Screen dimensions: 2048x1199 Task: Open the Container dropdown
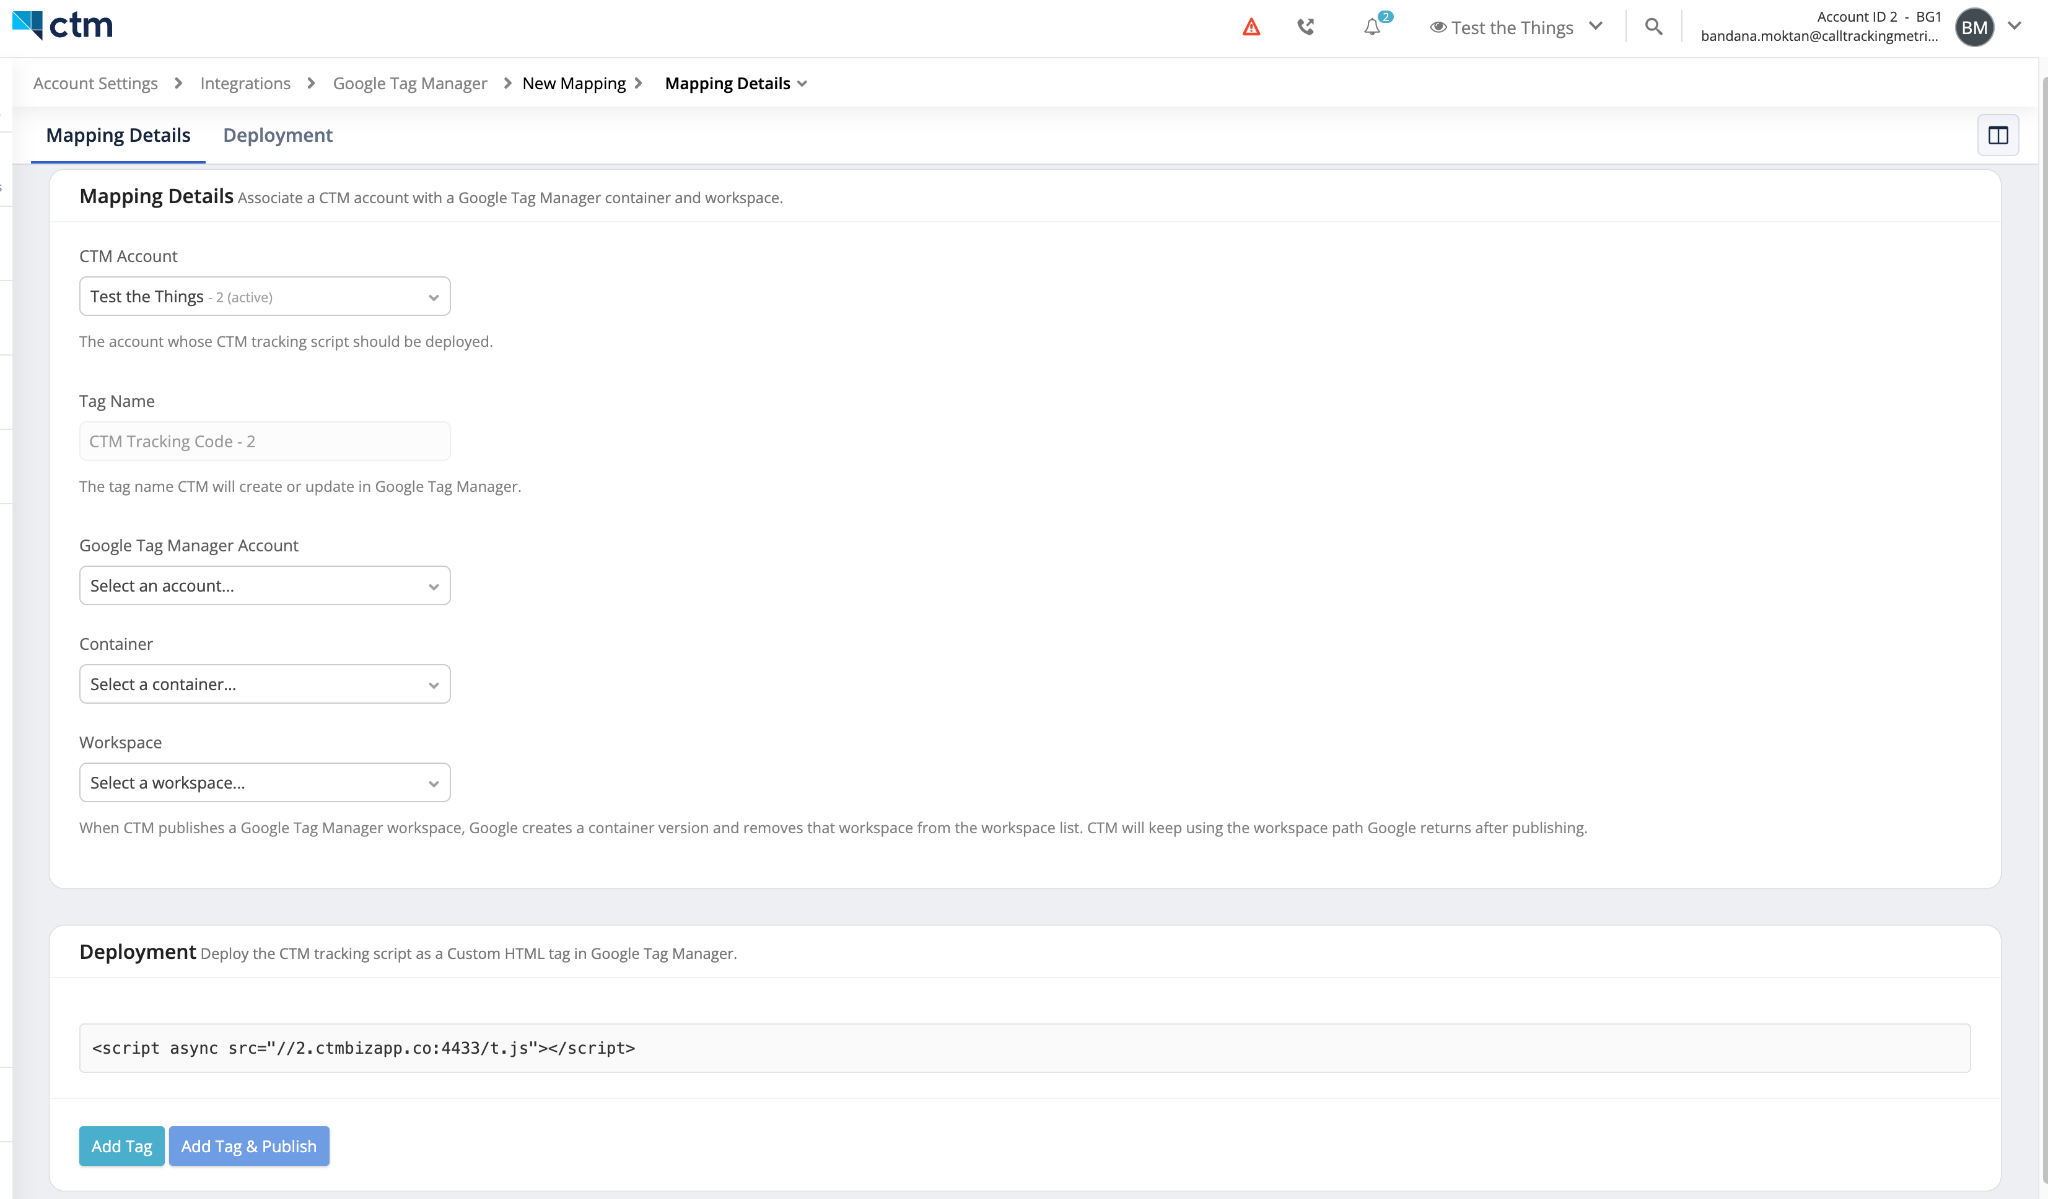(265, 684)
